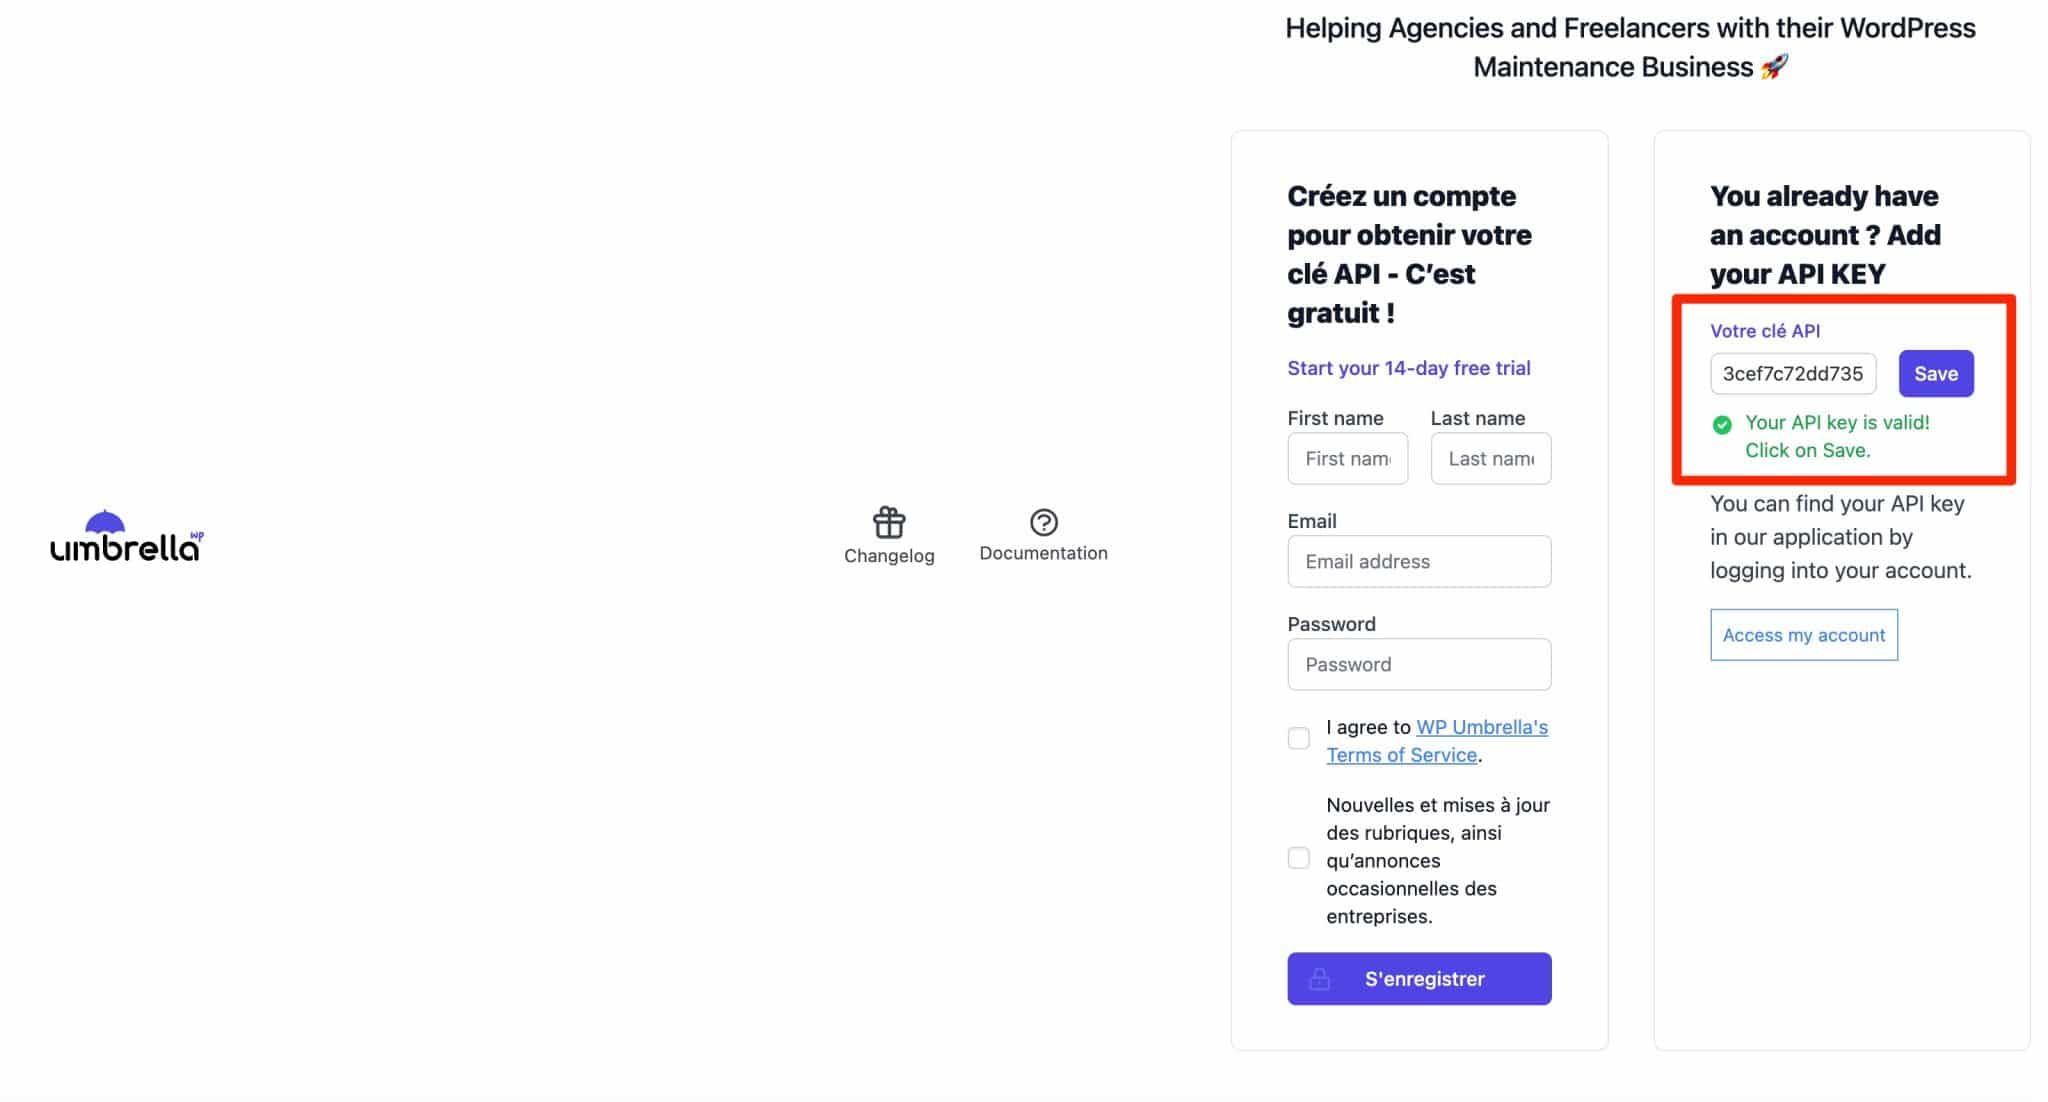Click Start your 14-day free trial

(1408, 368)
